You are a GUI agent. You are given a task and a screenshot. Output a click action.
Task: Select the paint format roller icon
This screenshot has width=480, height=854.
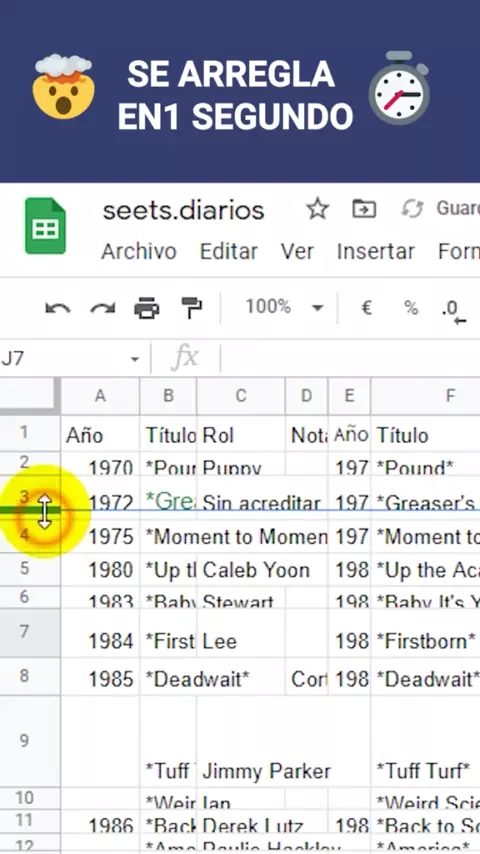tap(191, 308)
